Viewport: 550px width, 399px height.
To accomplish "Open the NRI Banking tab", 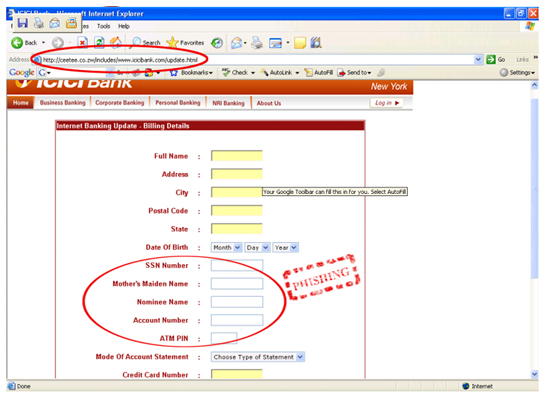I will (x=228, y=103).
